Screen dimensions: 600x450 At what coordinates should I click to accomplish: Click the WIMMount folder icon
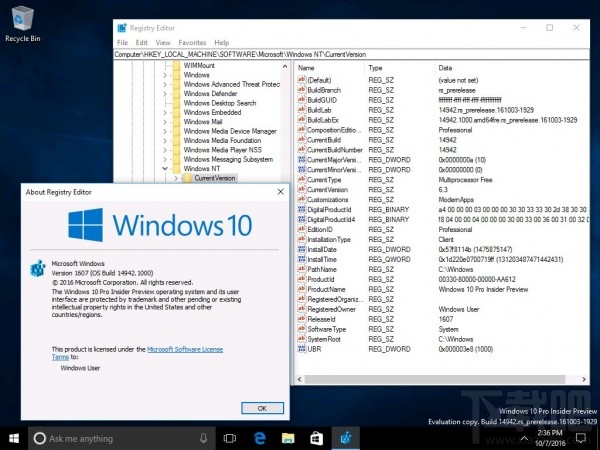pyautogui.click(x=176, y=65)
